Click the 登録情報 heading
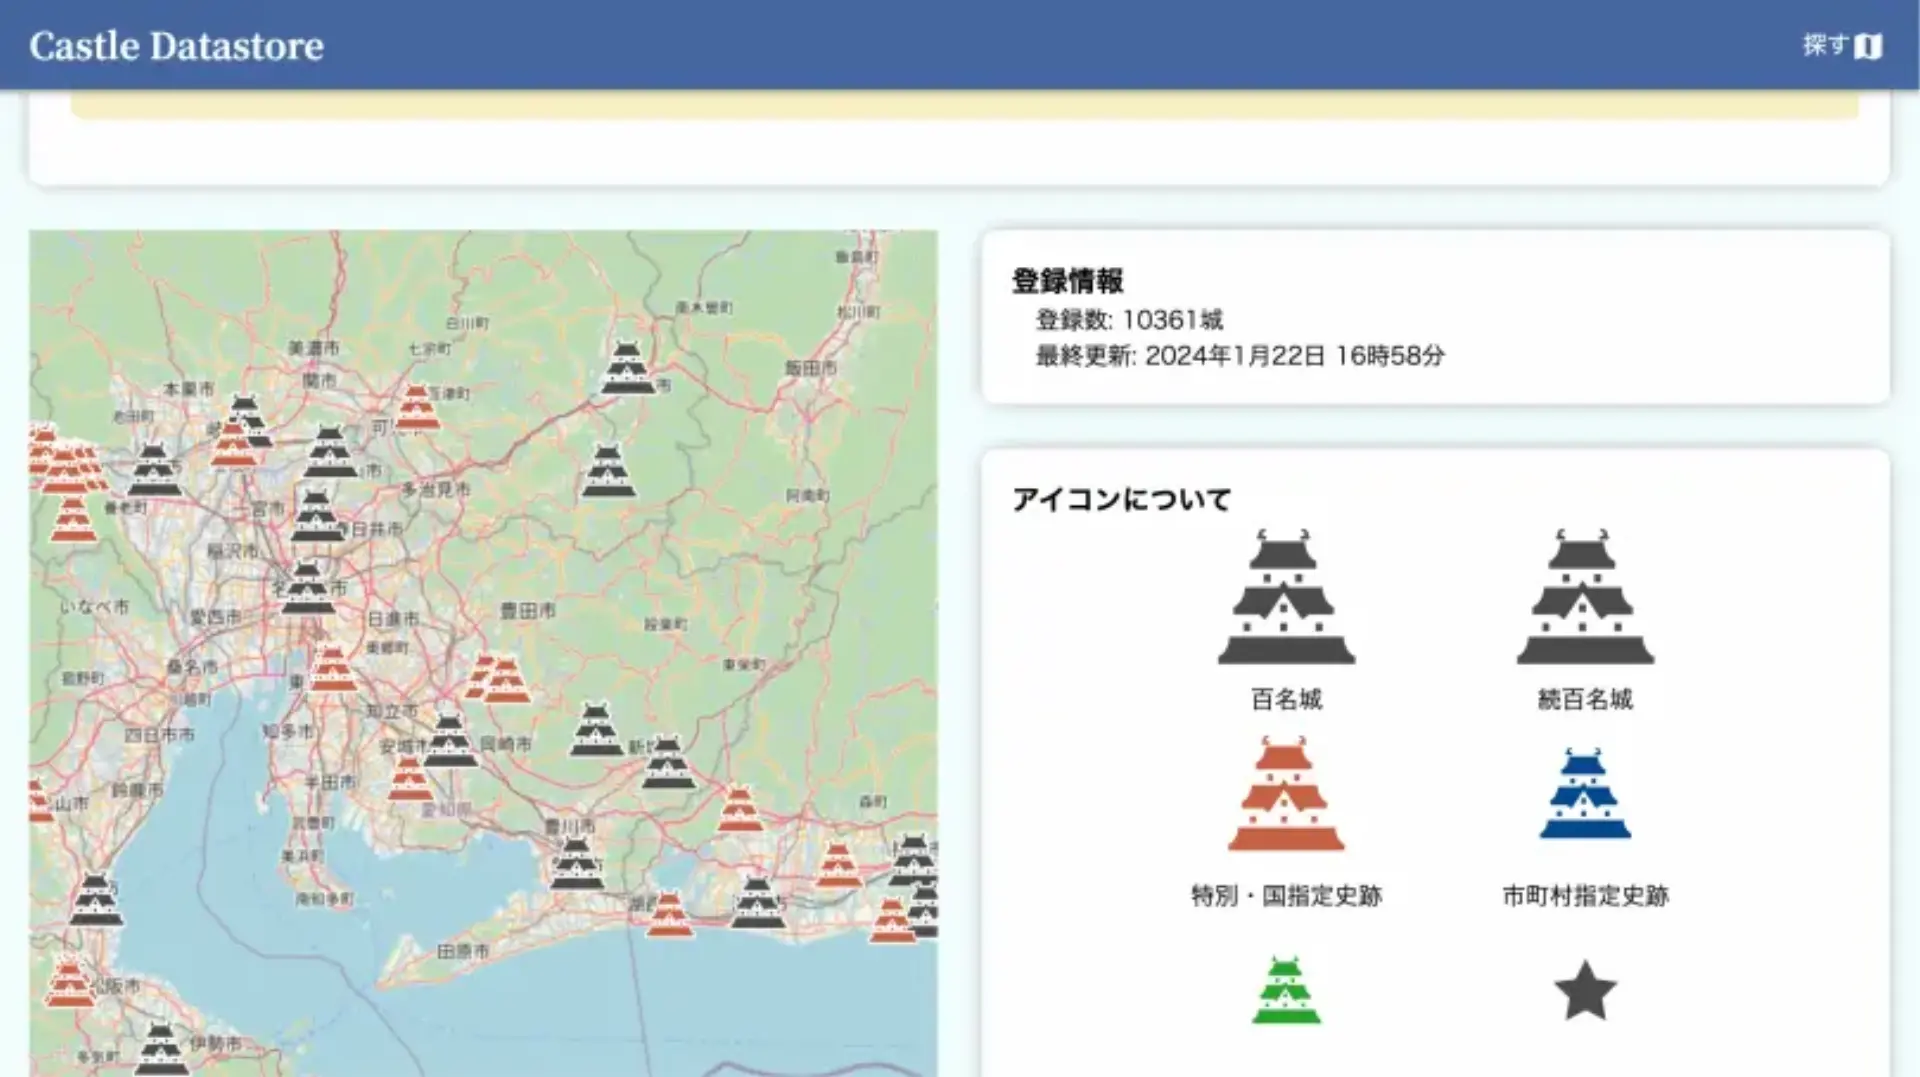Image resolution: width=1920 pixels, height=1077 pixels. pyautogui.click(x=1067, y=281)
